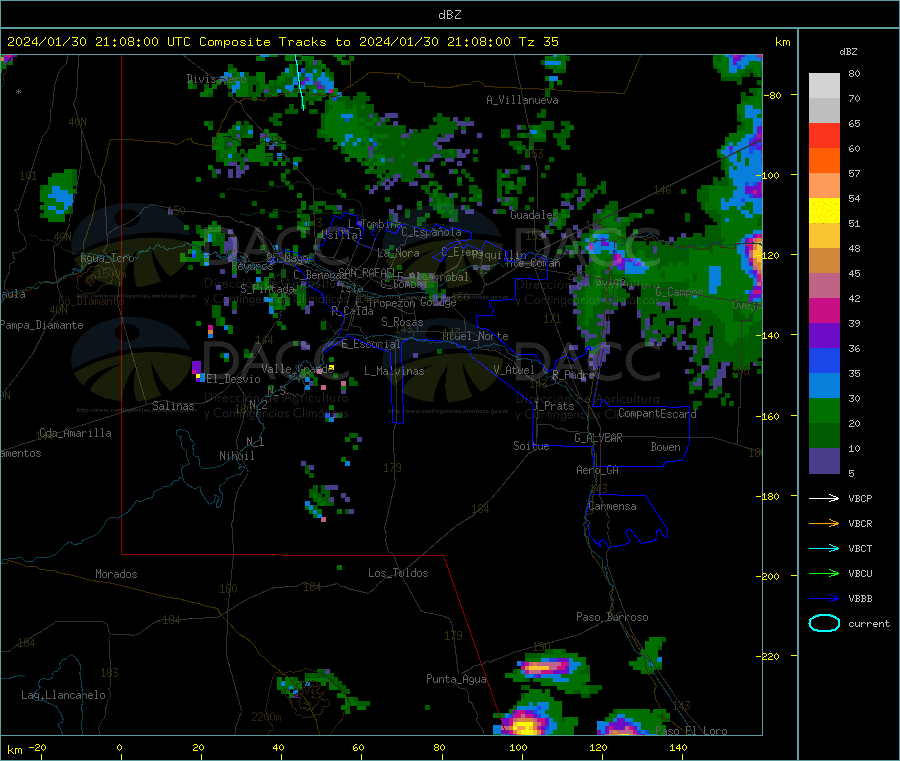Screen dimensions: 900x761
Task: Click the J_Prats map label
Action: pyautogui.click(x=554, y=406)
